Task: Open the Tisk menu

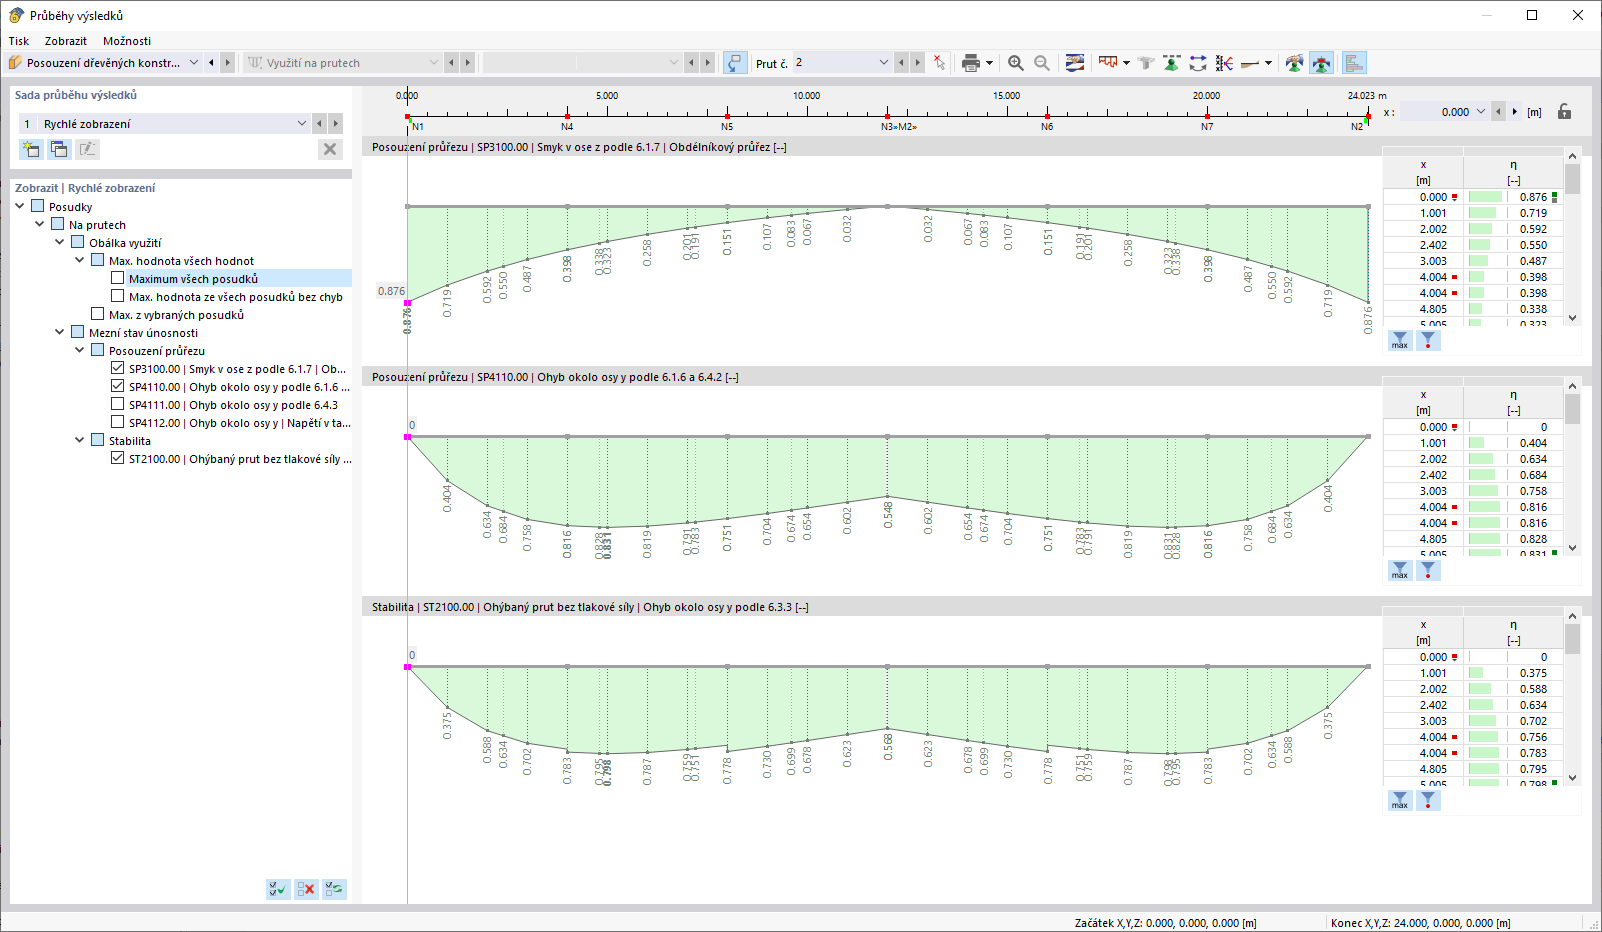Action: click(x=19, y=41)
